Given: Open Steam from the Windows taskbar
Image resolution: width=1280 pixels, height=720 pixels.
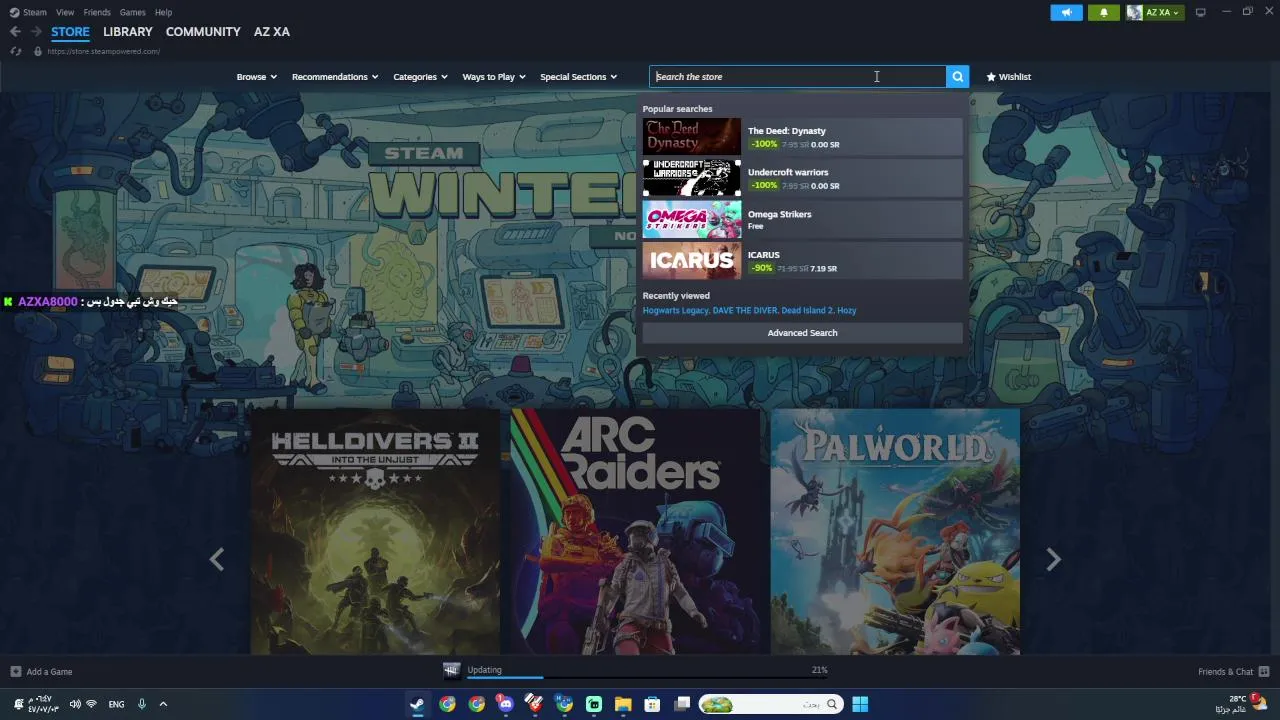Looking at the screenshot, I should pos(417,704).
